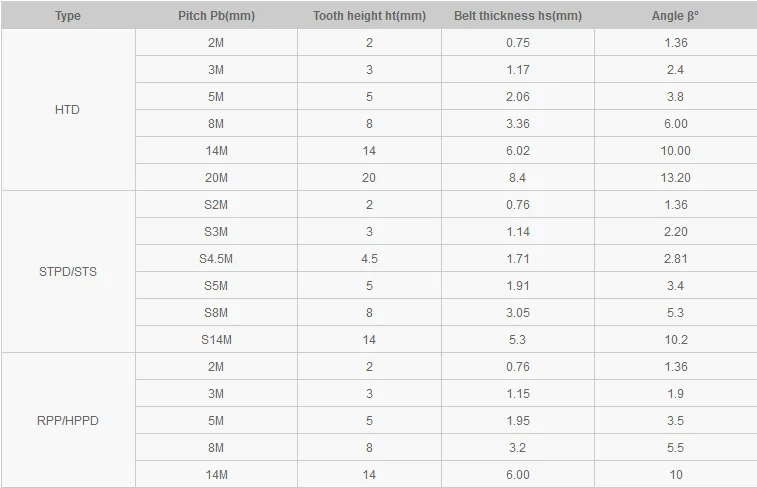Select the 6.02 belt thickness value
757x488 pixels.
[518, 151]
